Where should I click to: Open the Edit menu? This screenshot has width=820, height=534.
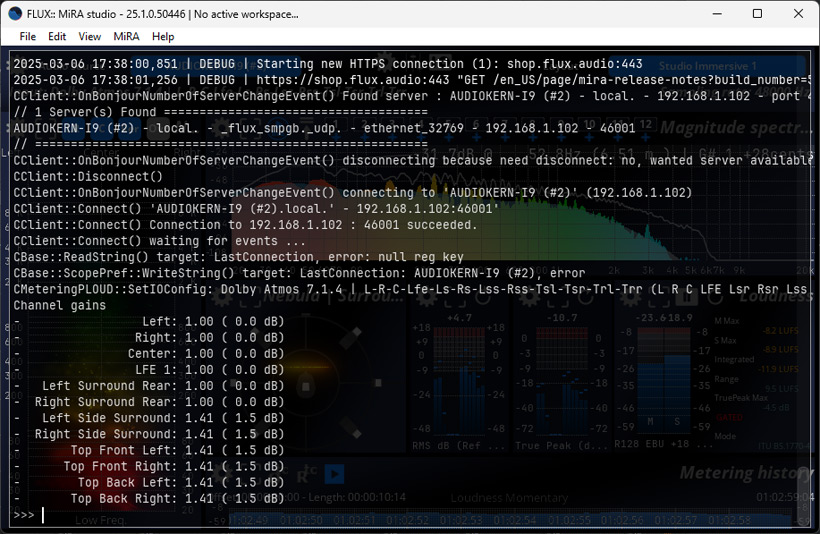coord(57,37)
